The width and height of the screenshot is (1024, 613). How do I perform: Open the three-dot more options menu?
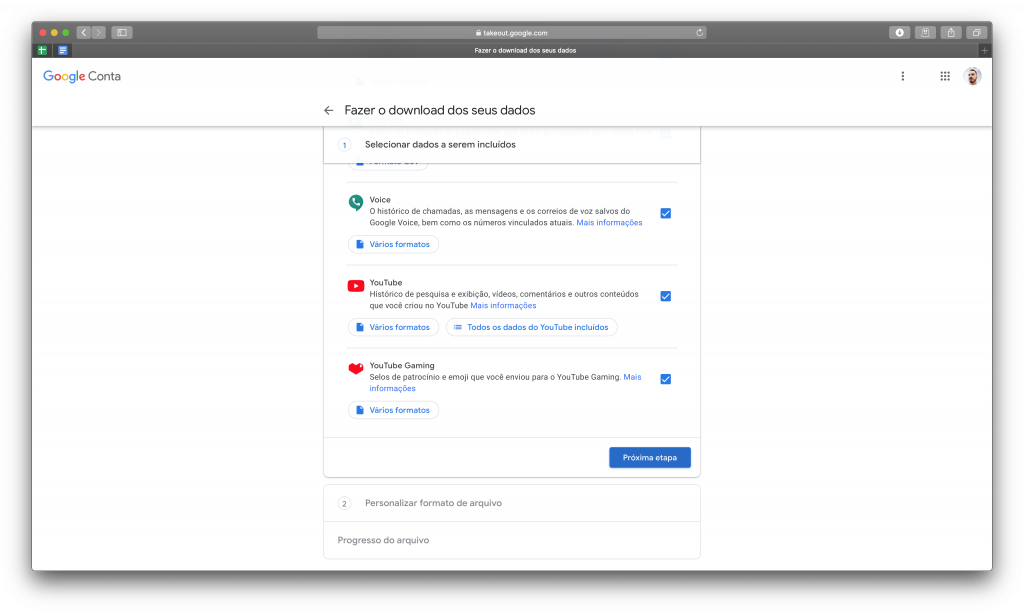[903, 76]
